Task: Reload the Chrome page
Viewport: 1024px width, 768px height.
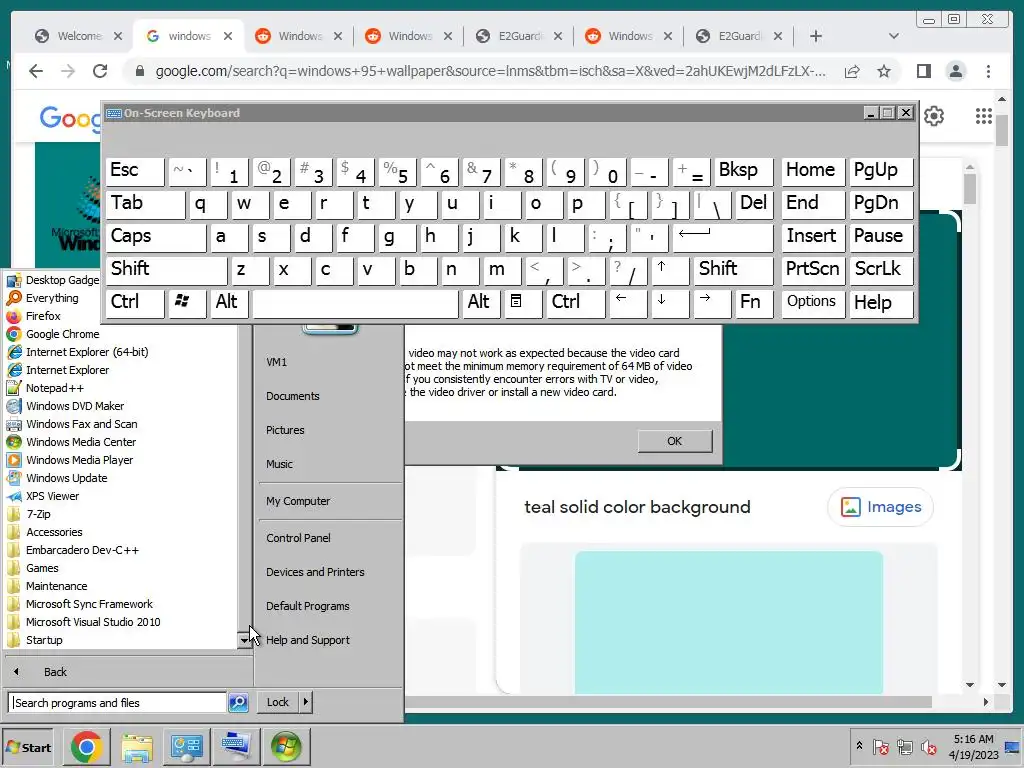Action: point(100,71)
